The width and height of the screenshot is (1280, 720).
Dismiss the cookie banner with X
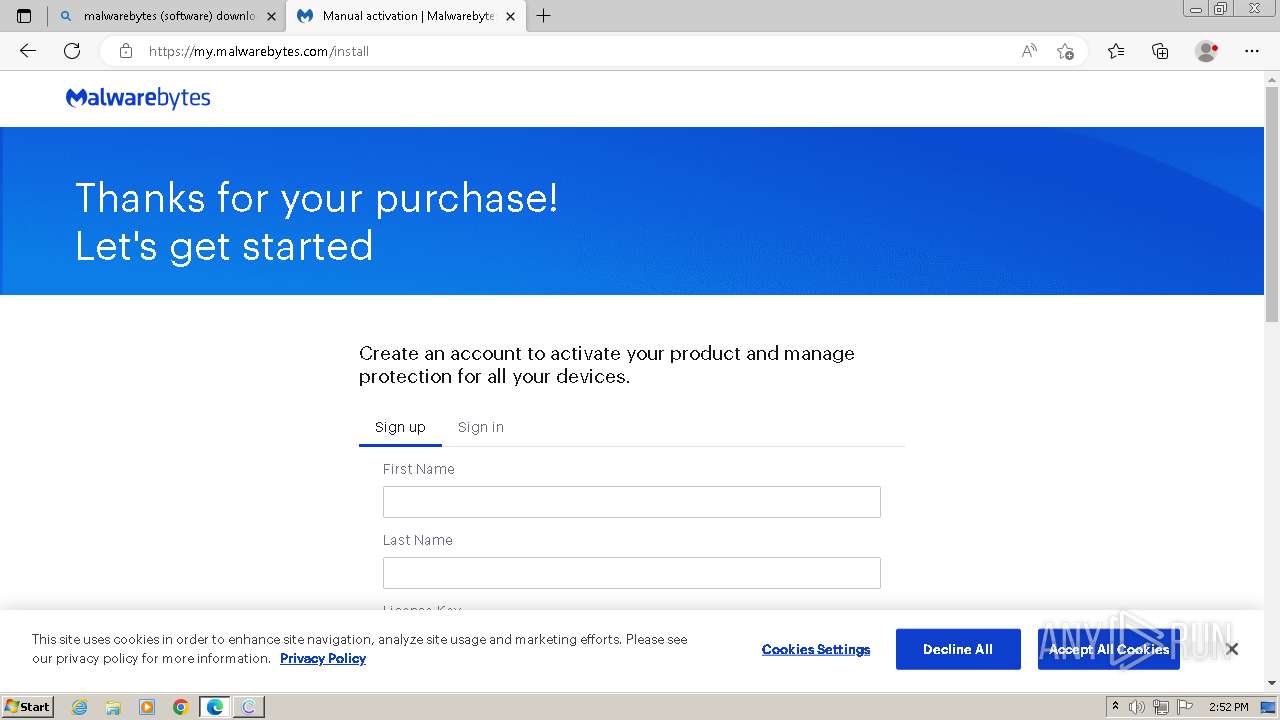tap(1232, 649)
